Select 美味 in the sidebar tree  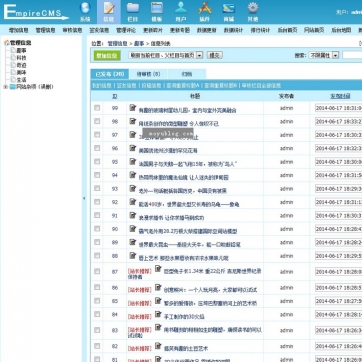coord(21,72)
